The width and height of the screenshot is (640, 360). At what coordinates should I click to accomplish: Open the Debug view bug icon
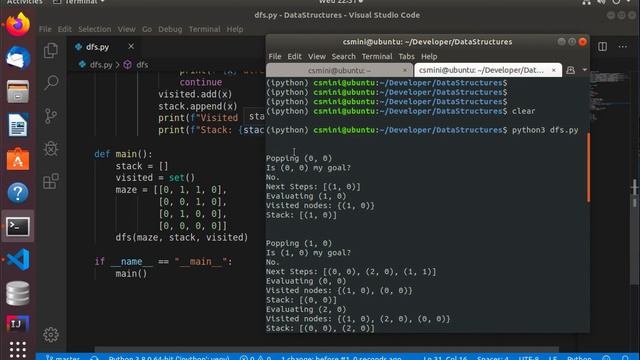(x=51, y=149)
